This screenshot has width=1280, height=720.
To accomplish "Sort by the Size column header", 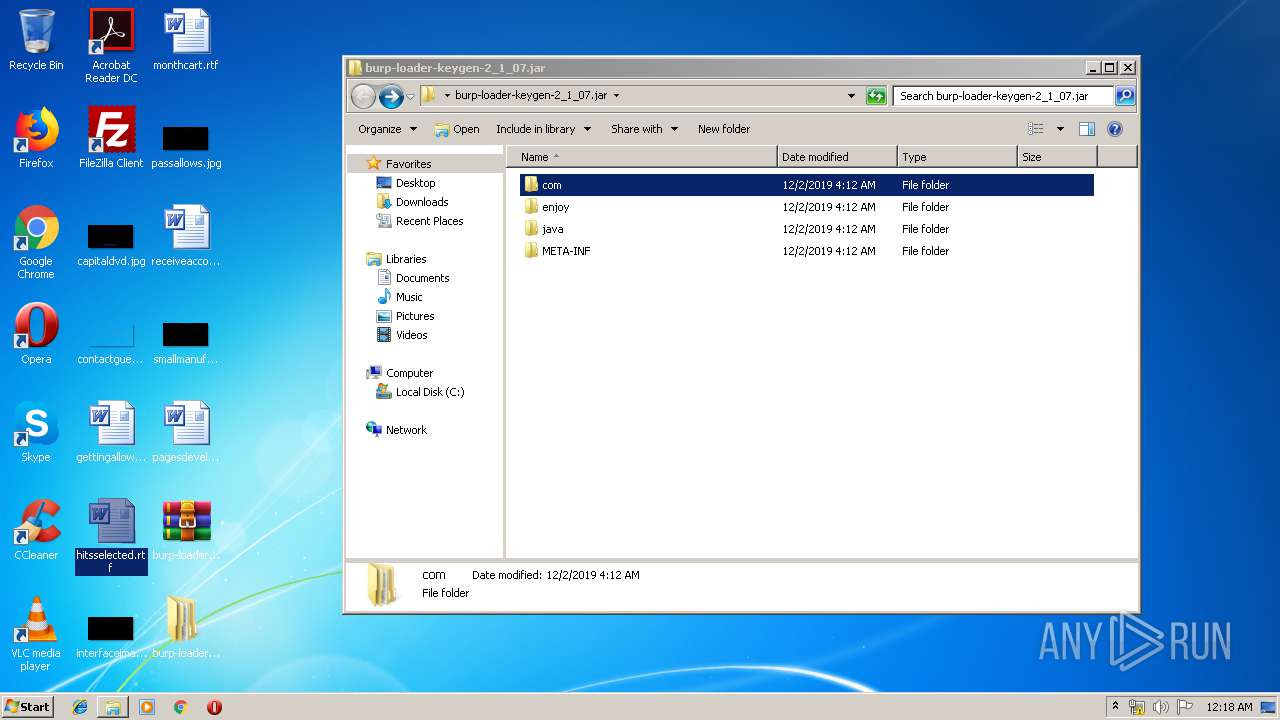I will point(1057,157).
